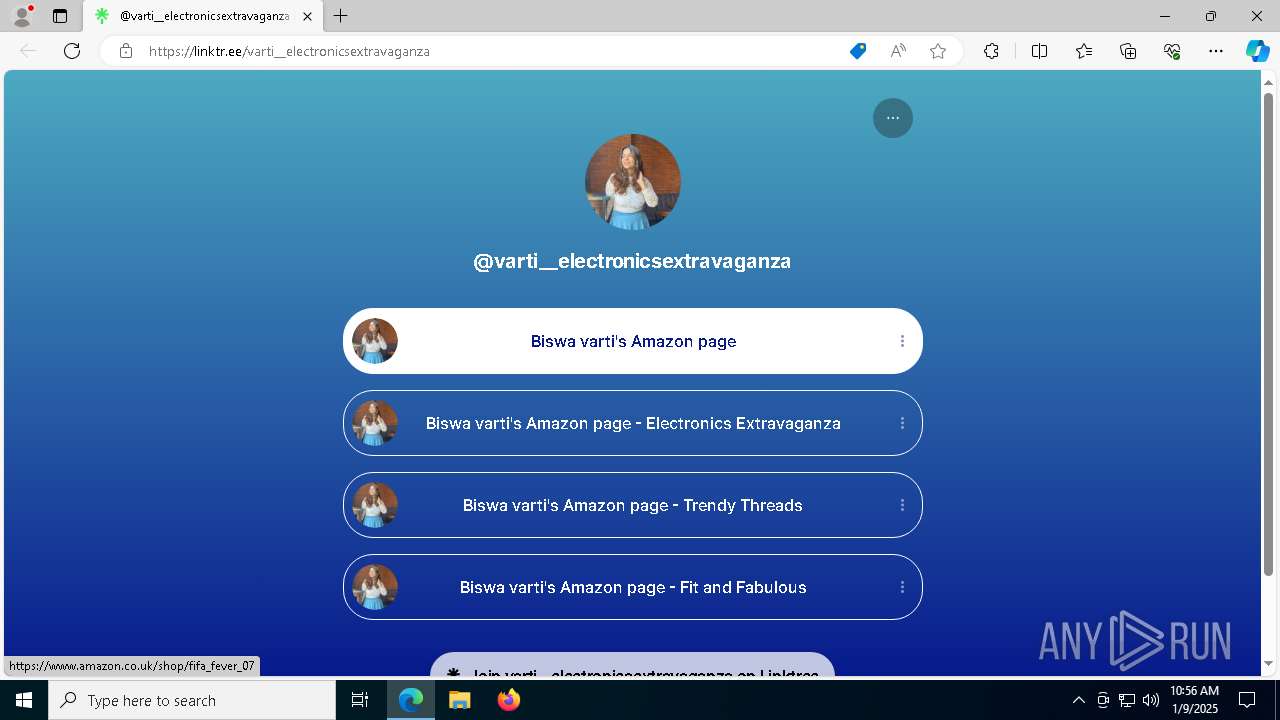
Task: Open the Favorites list
Action: click(x=1084, y=51)
